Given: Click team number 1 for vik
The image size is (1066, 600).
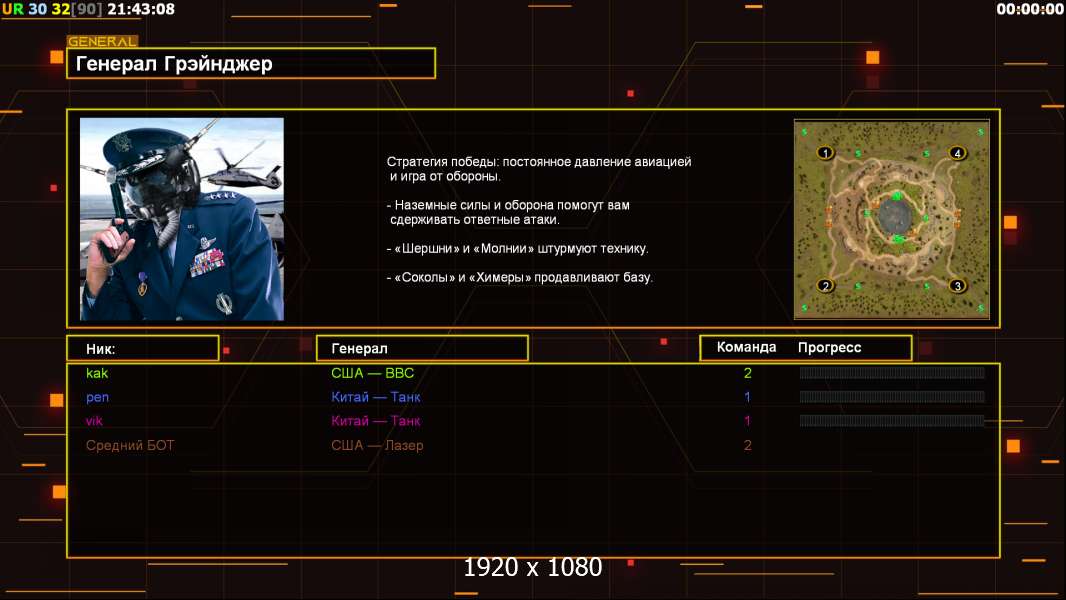Looking at the screenshot, I should point(747,421).
